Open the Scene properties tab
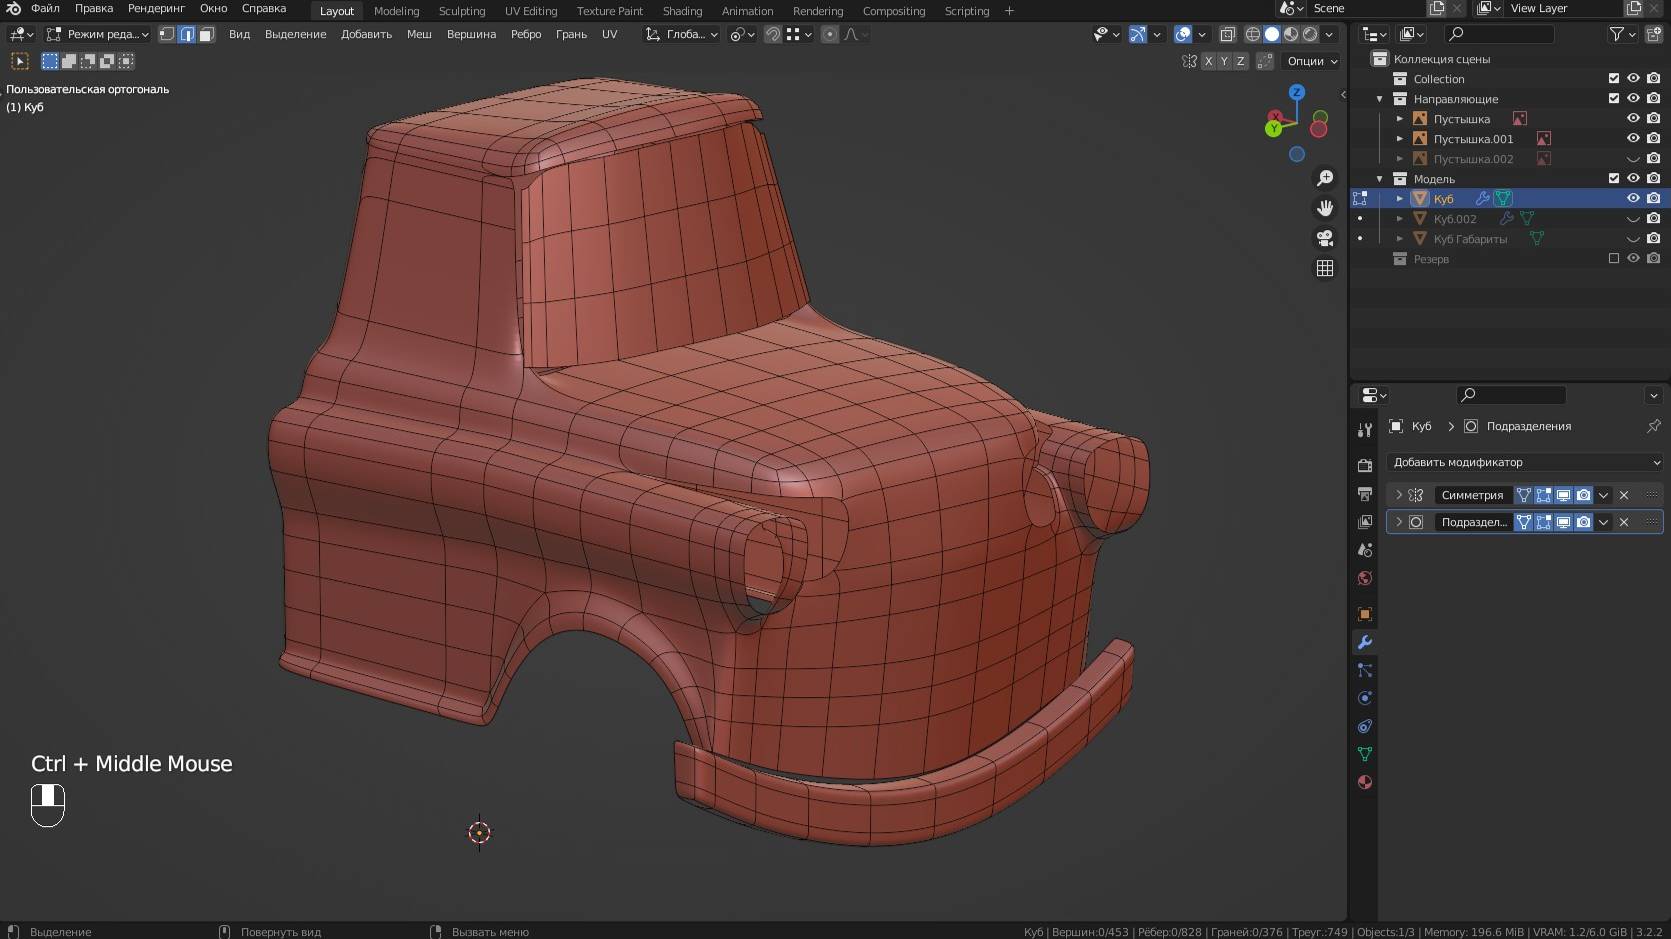 [1365, 550]
